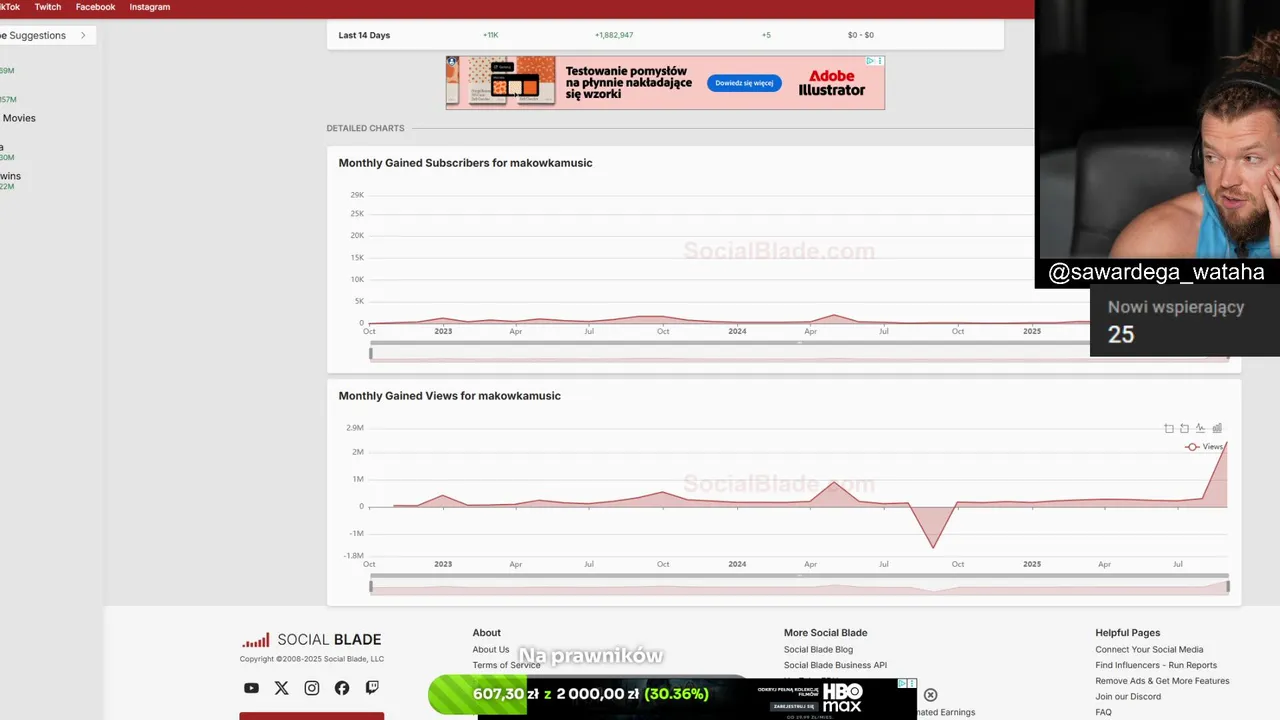
Task: Open Instagram tab in top navigation
Action: click(x=150, y=7)
